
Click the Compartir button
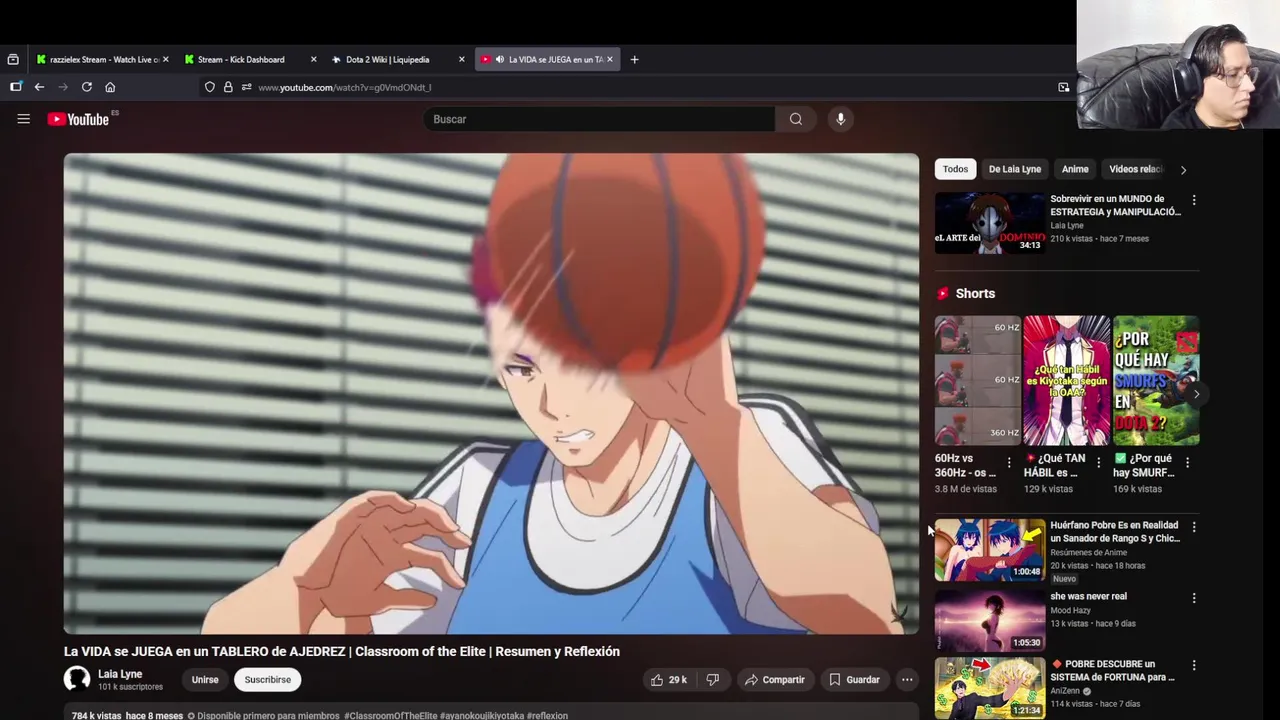[x=774, y=680]
